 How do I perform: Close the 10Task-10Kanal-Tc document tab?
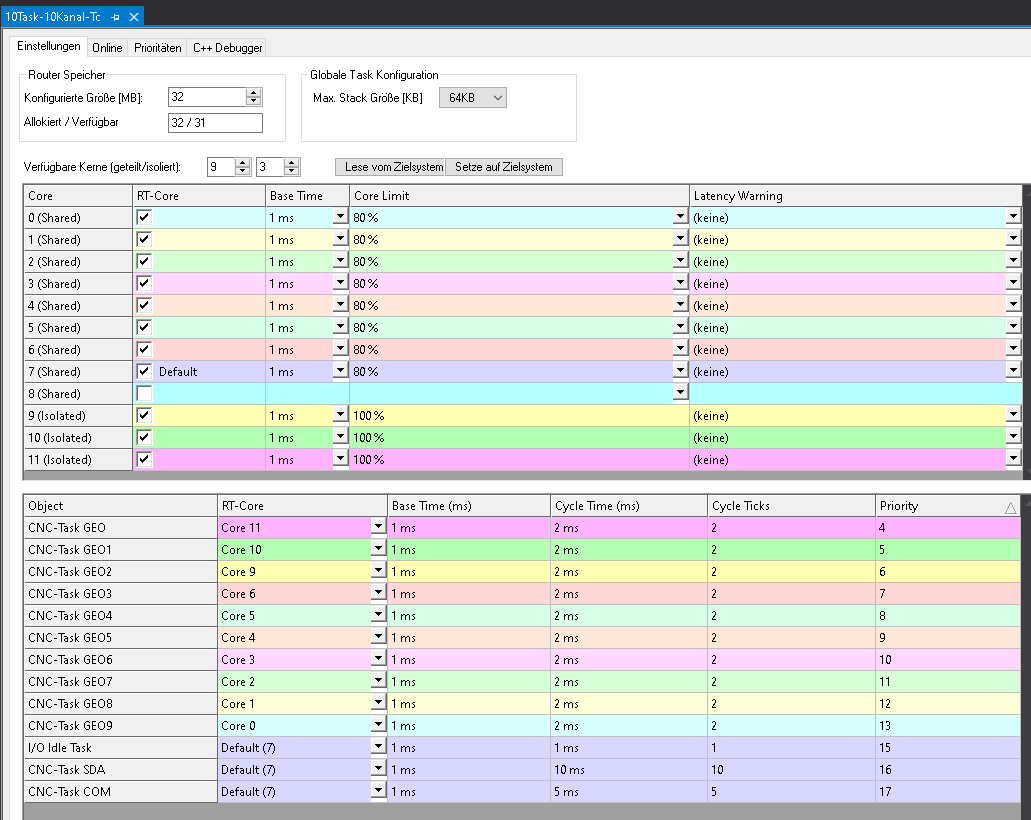pyautogui.click(x=134, y=17)
